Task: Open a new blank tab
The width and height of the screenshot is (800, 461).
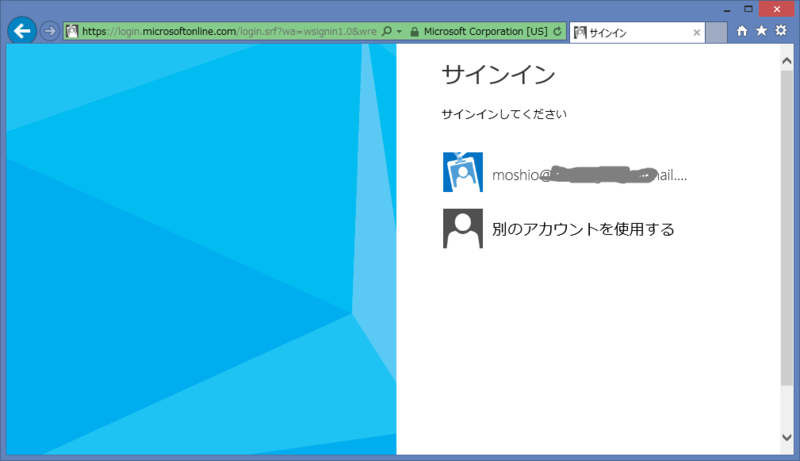Action: (716, 33)
